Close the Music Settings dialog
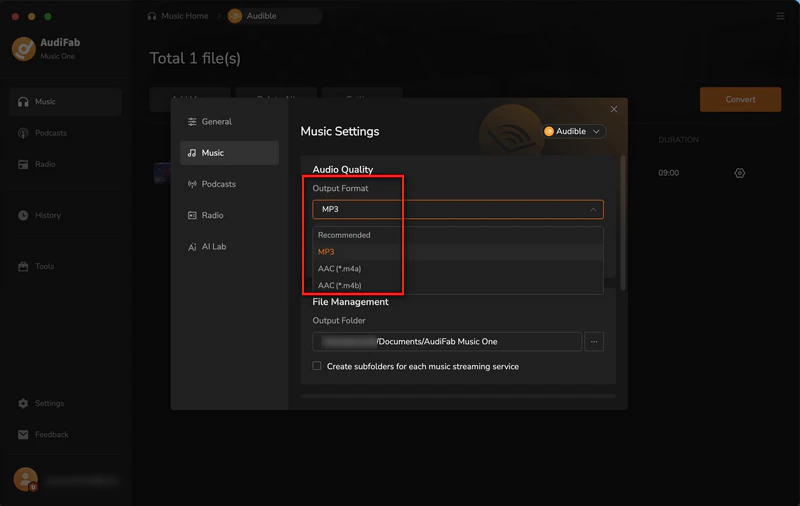Image resolution: width=800 pixels, height=506 pixels. pos(614,109)
